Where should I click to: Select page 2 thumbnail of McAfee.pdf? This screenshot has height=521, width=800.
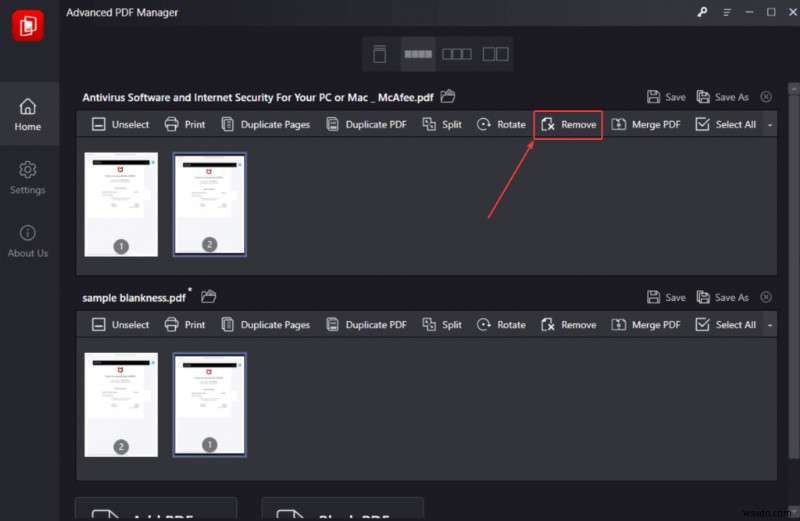click(210, 204)
